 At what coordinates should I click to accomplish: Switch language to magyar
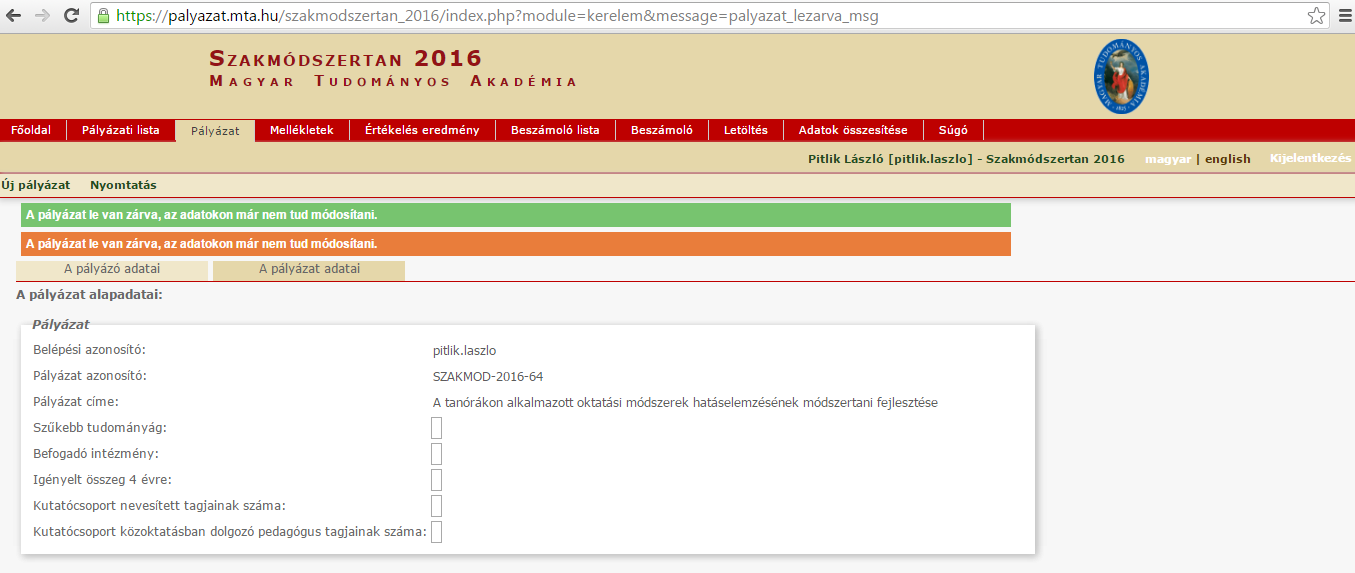[1168, 159]
